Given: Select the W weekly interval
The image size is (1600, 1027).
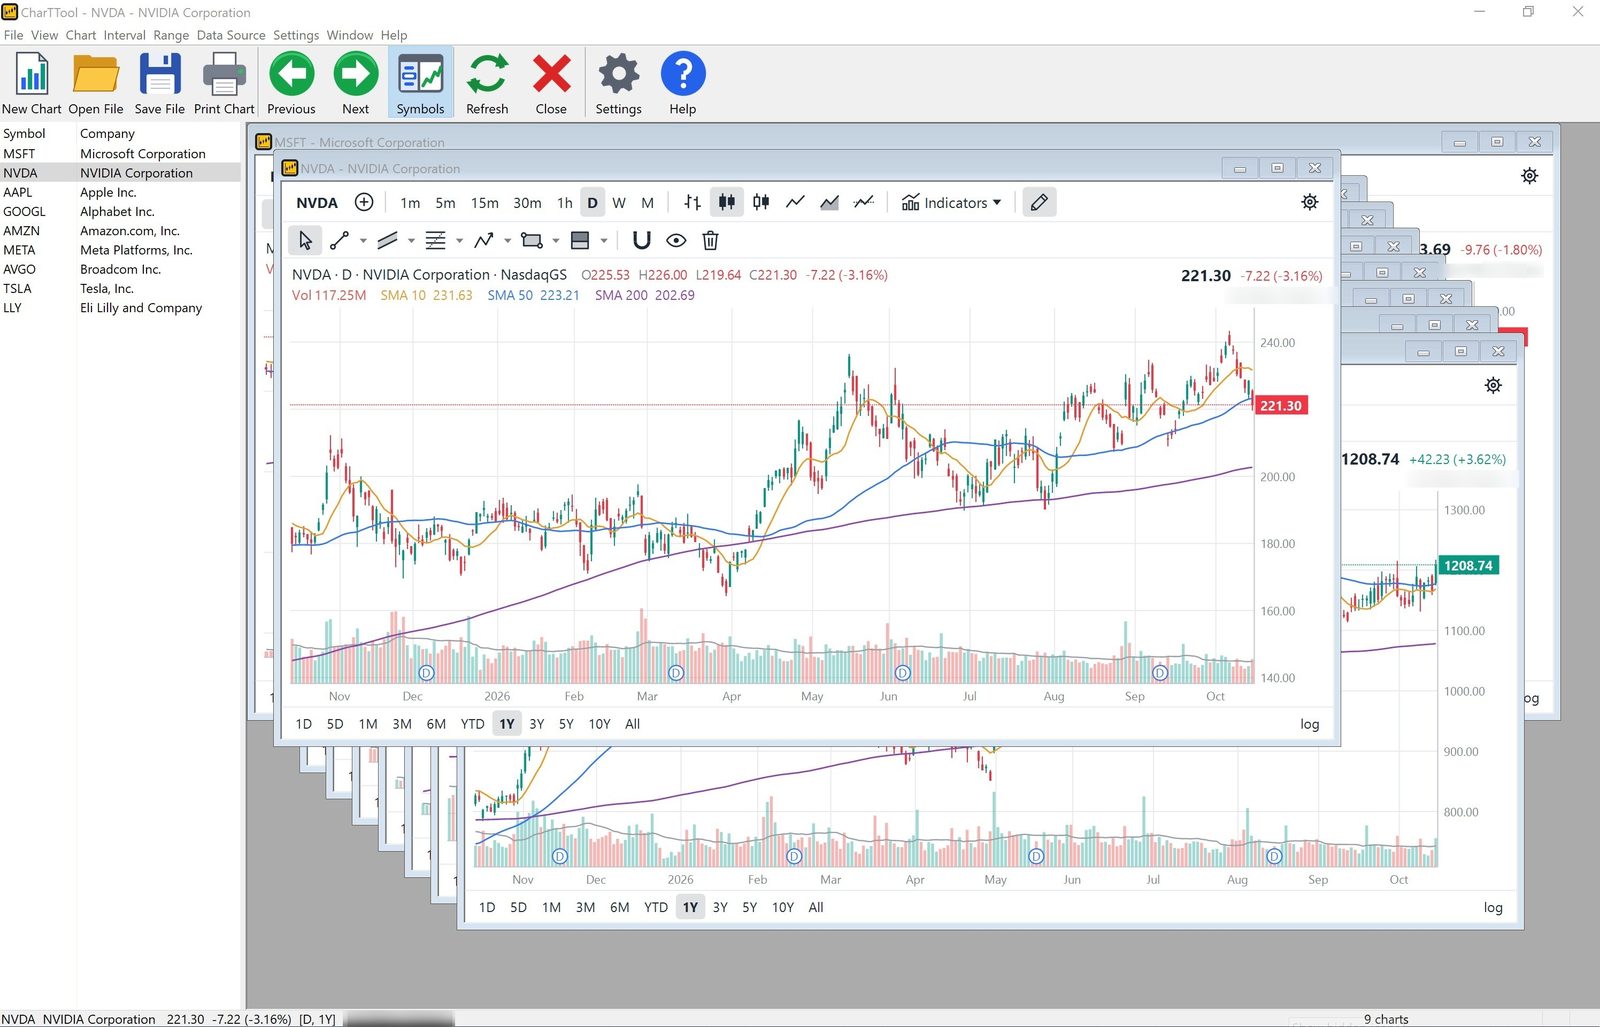Looking at the screenshot, I should 619,203.
